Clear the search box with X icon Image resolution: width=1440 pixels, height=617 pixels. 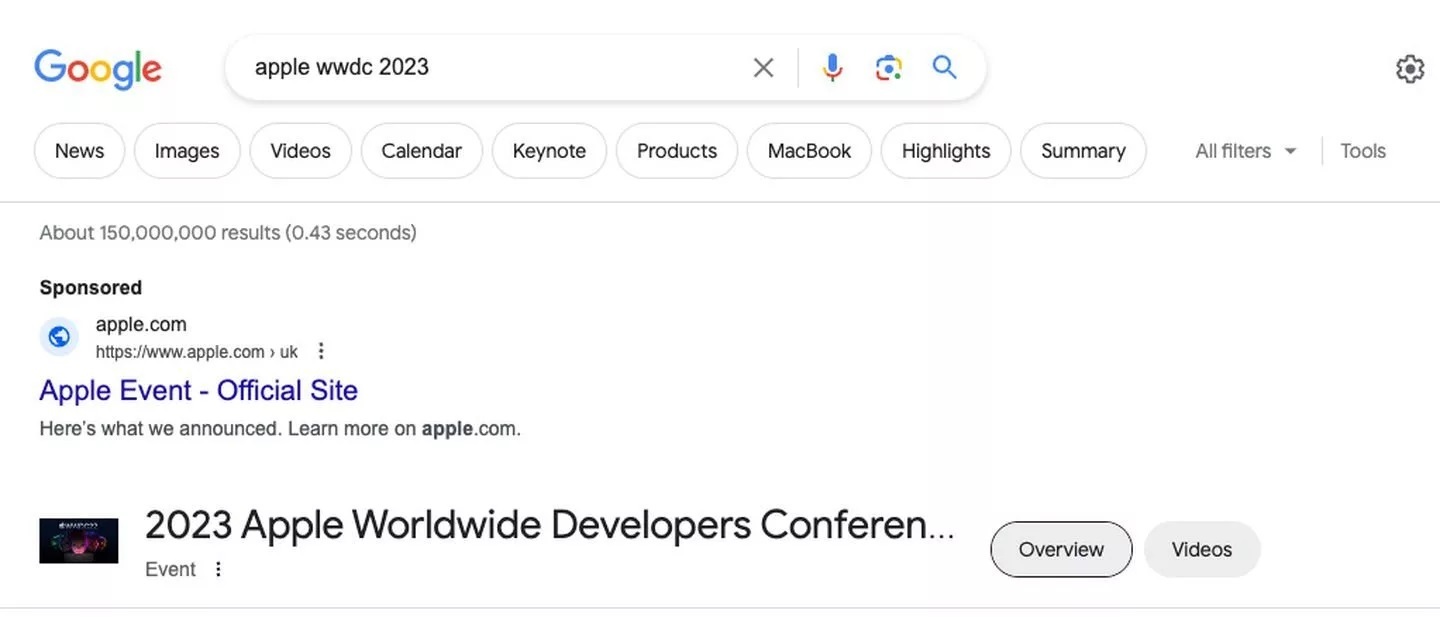763,68
